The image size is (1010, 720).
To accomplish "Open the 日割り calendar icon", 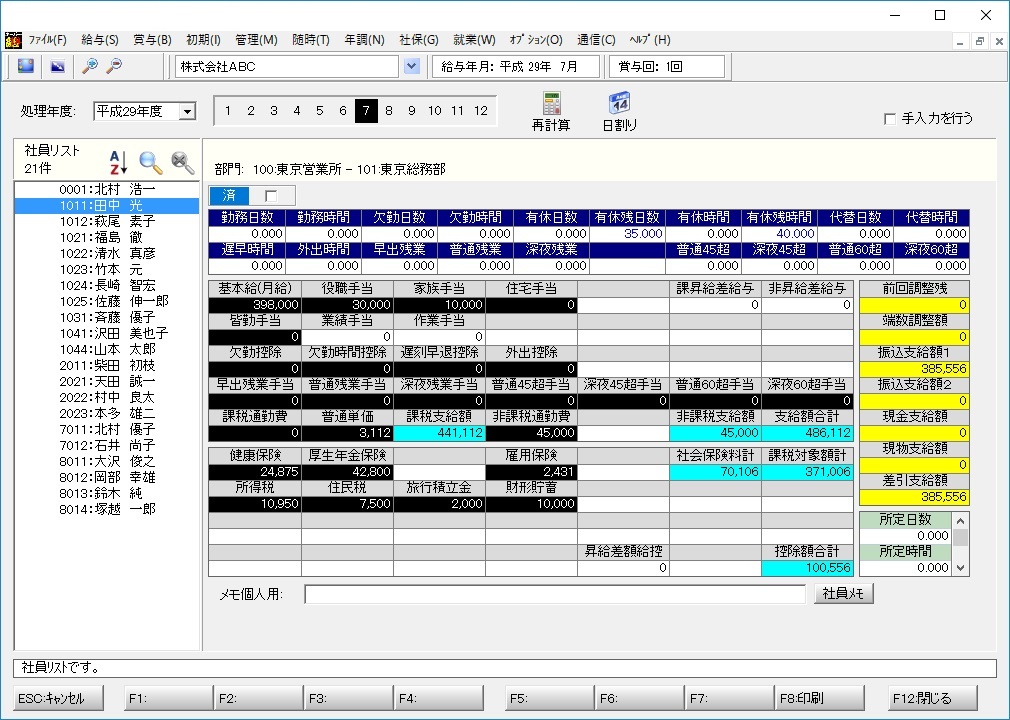I will click(619, 104).
